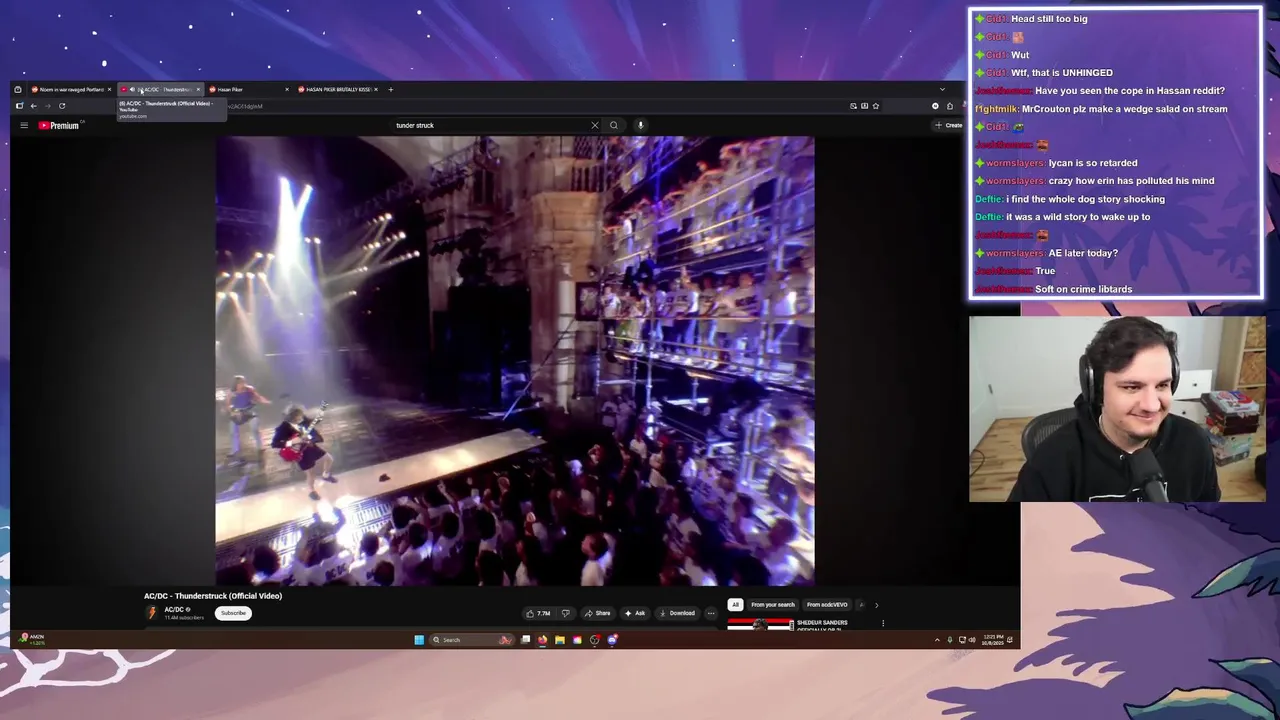Open more actions ellipsis under video
1280x720 pixels.
coord(711,613)
